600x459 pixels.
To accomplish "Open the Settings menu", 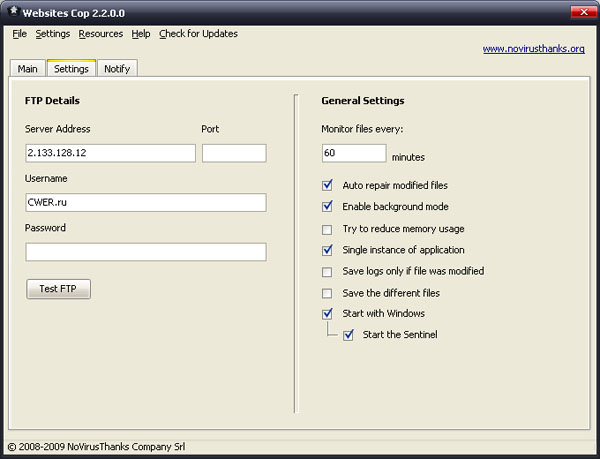I will pos(52,33).
